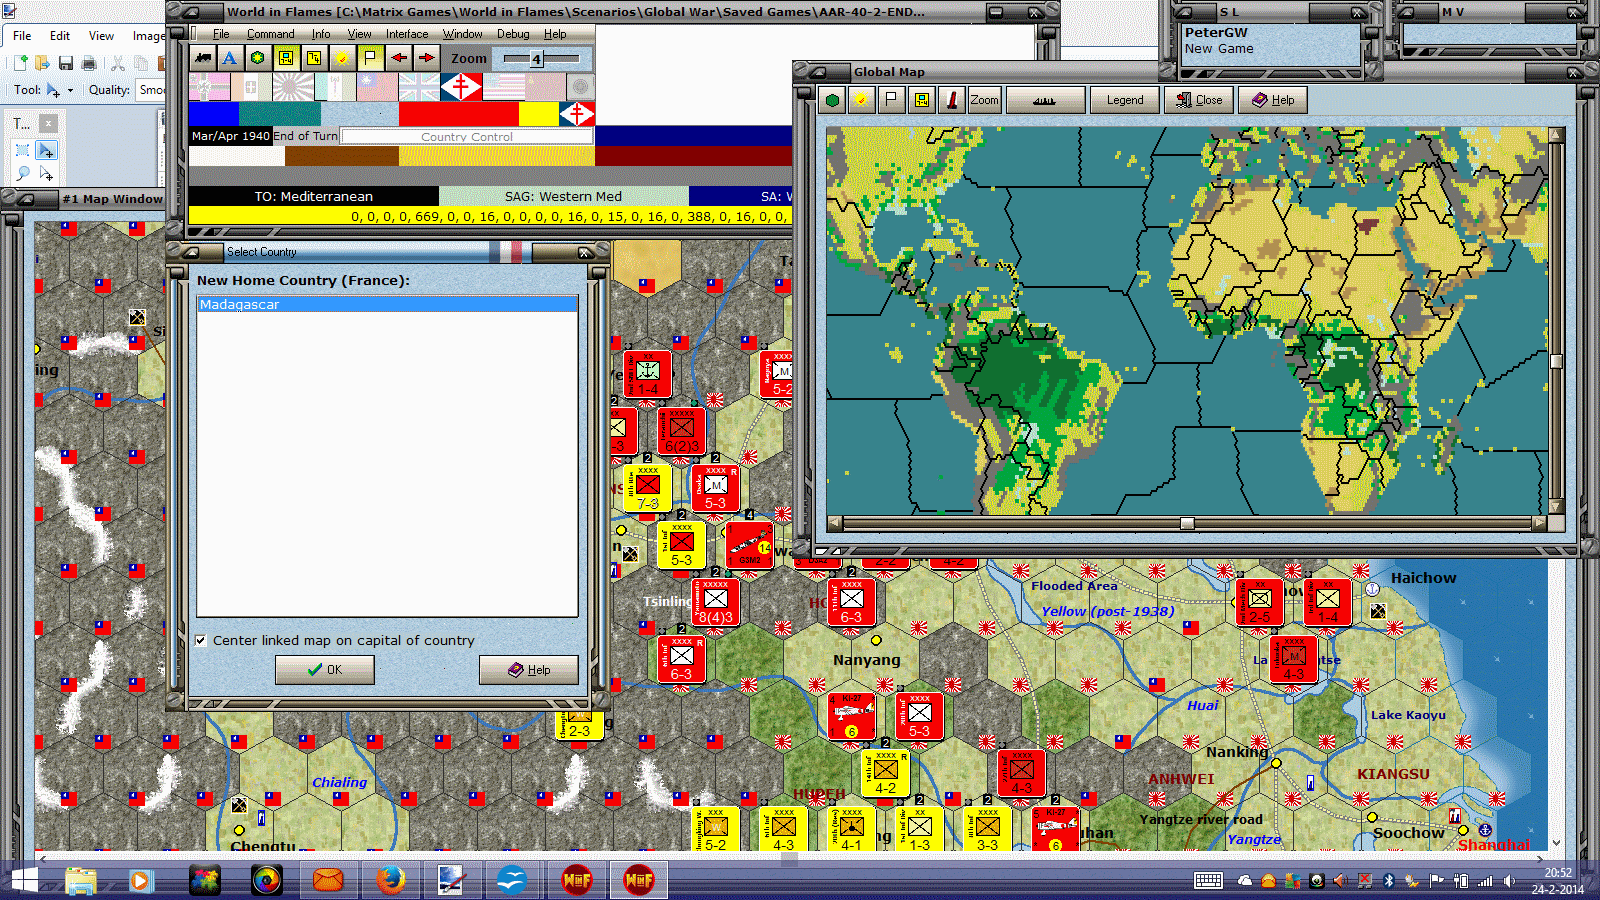Click the green hexagon toolbar icon in main window
1600x900 pixels.
click(258, 58)
